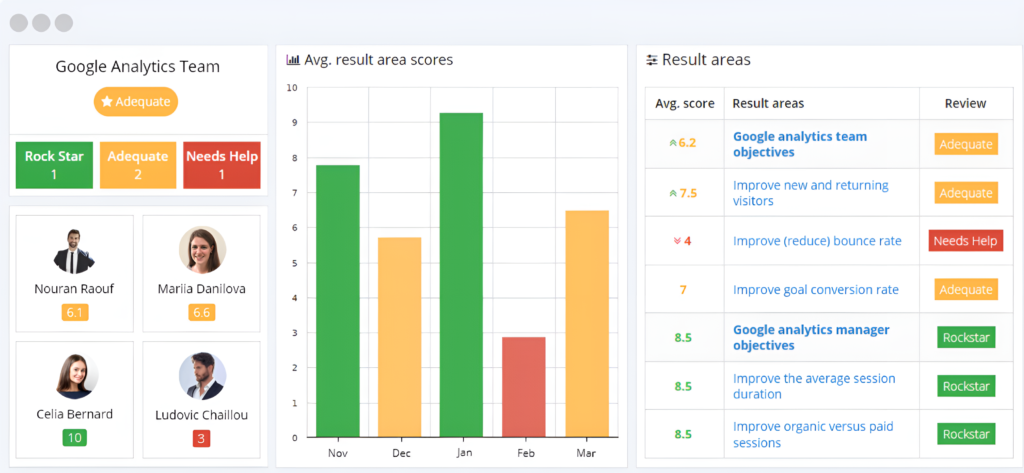Open Improve goal conversion rate link
Screen dimensions: 1024x473
[x=815, y=290]
